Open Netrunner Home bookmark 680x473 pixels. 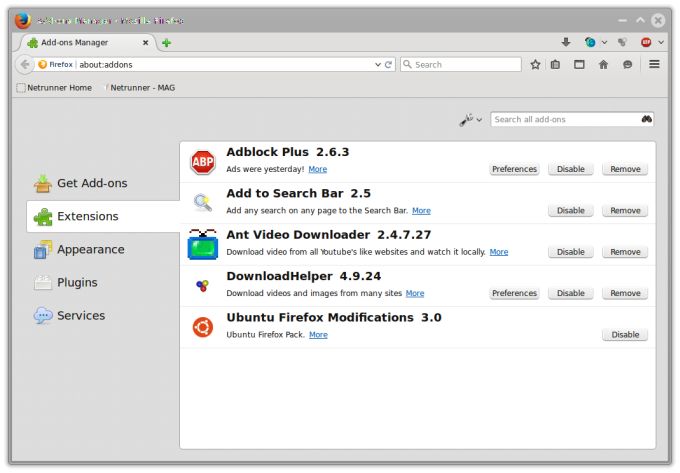point(54,88)
